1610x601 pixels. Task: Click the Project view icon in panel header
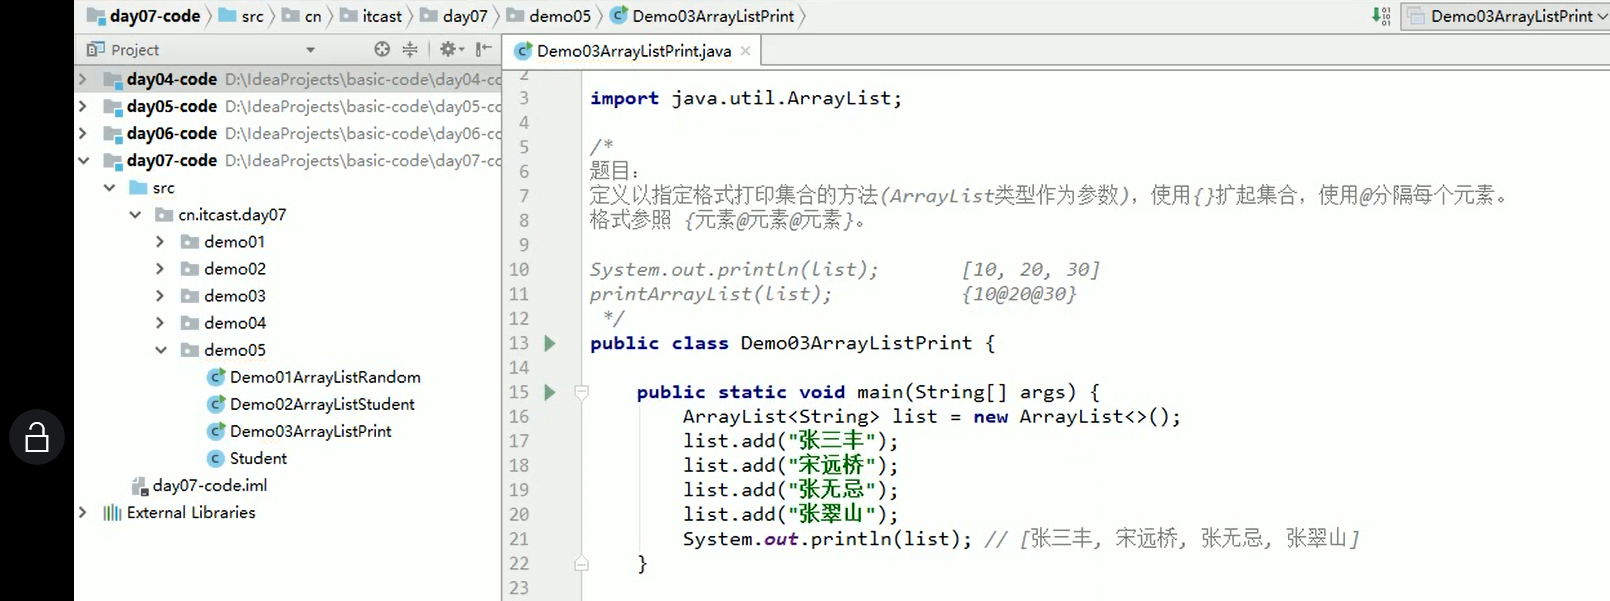[x=96, y=49]
